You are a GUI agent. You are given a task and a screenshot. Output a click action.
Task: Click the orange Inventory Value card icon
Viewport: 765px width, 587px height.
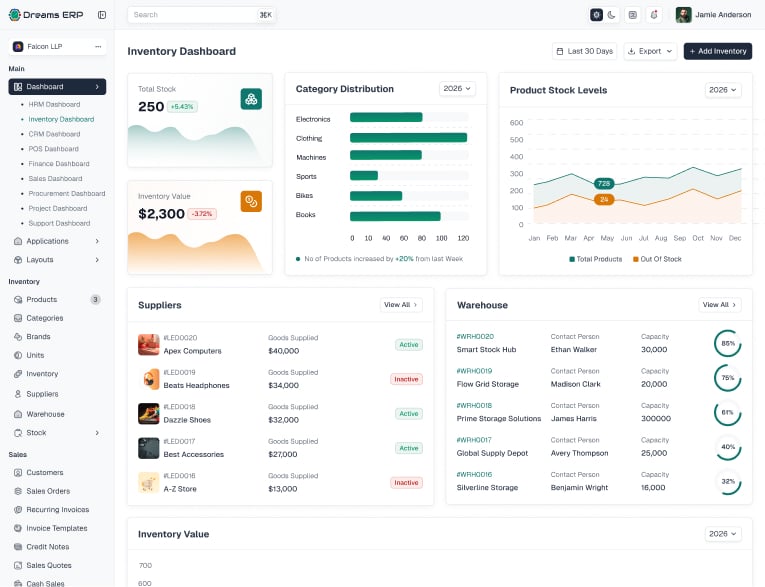(x=251, y=202)
